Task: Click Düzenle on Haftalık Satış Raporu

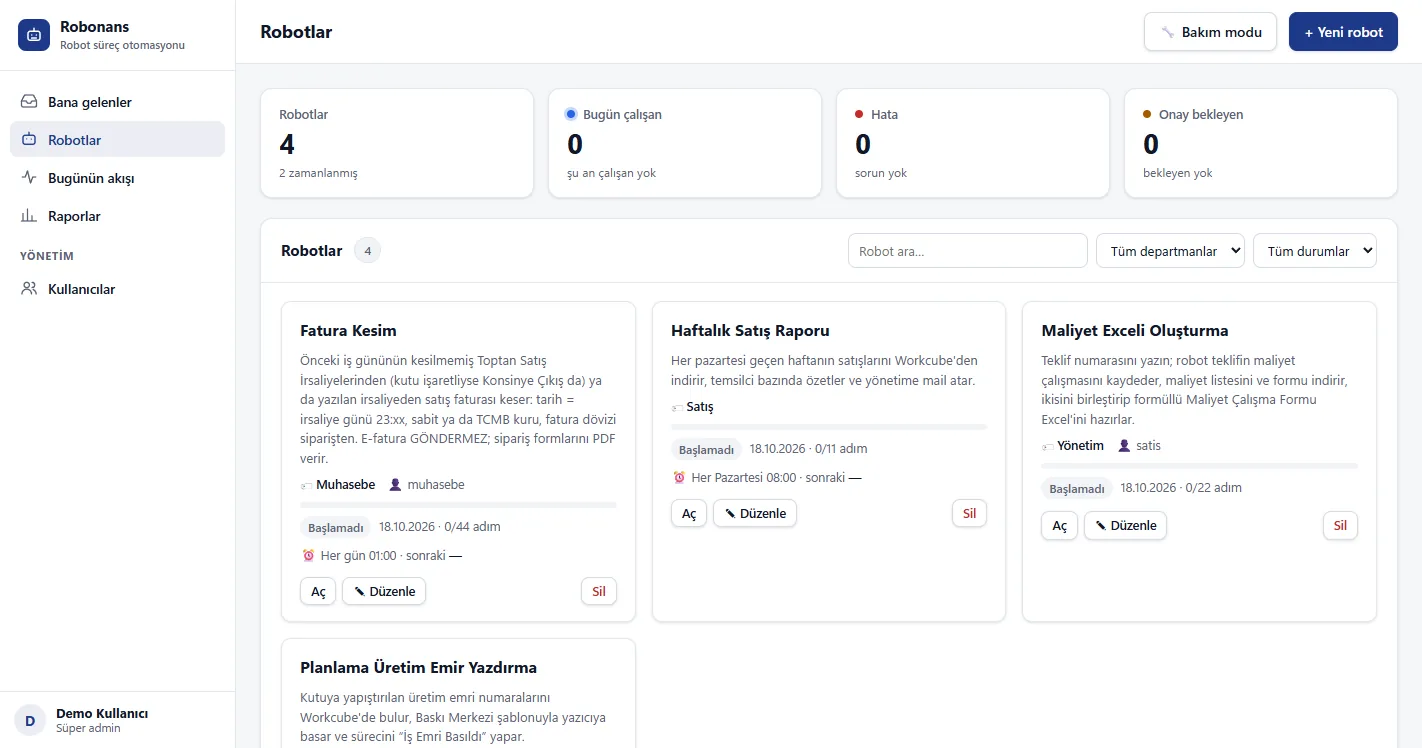Action: pos(755,513)
